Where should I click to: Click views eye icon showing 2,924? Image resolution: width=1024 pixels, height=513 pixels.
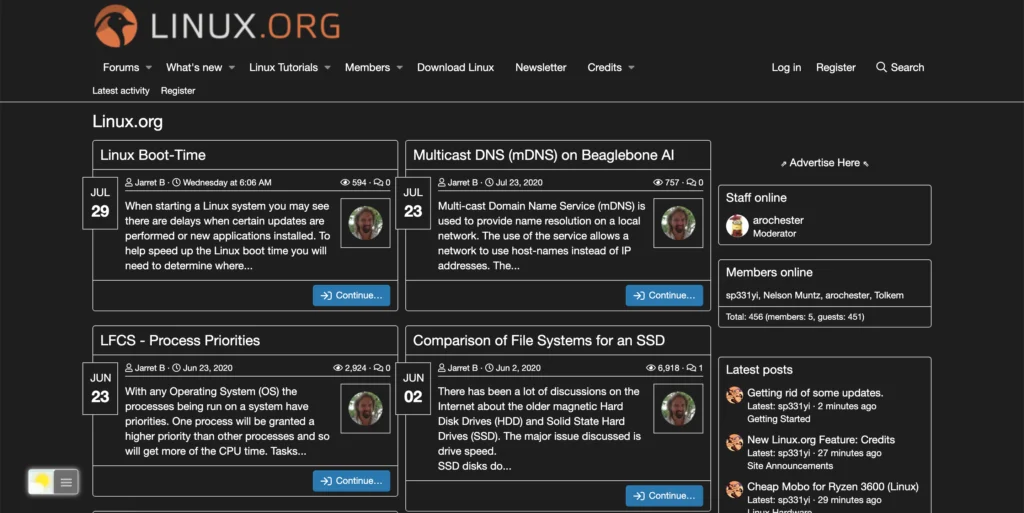coord(338,368)
